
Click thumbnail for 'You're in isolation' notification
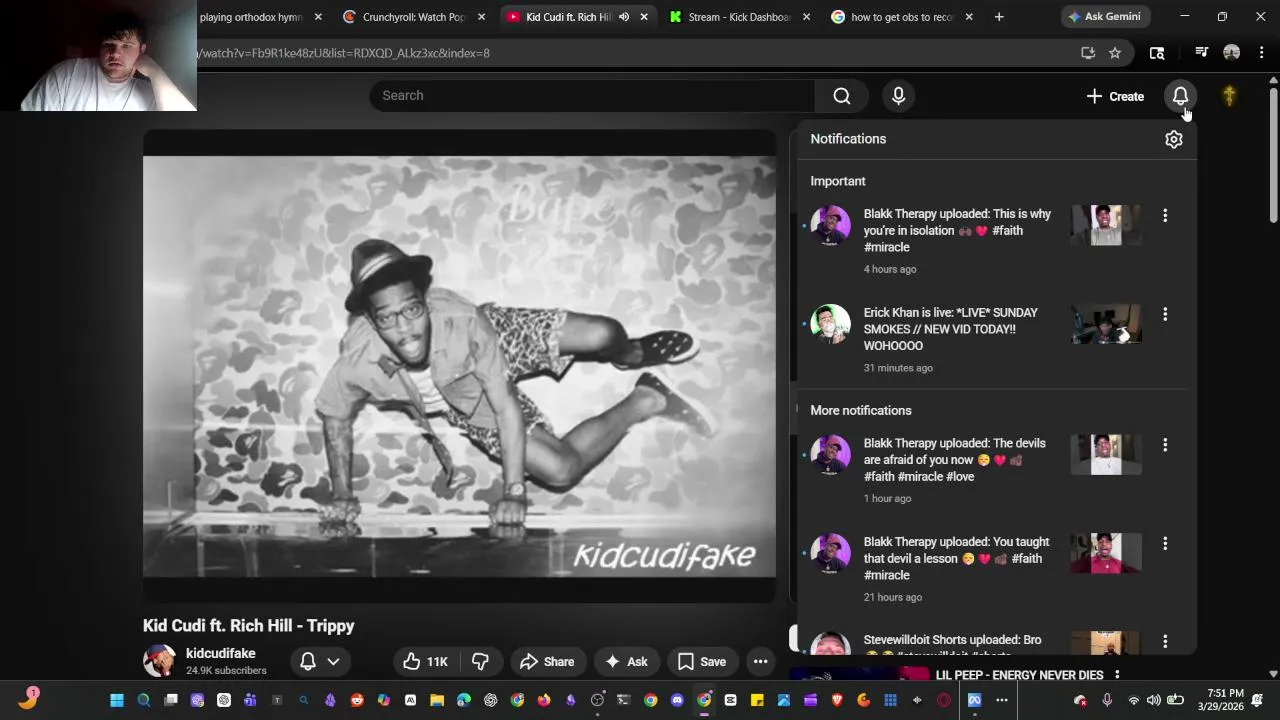click(x=1106, y=225)
